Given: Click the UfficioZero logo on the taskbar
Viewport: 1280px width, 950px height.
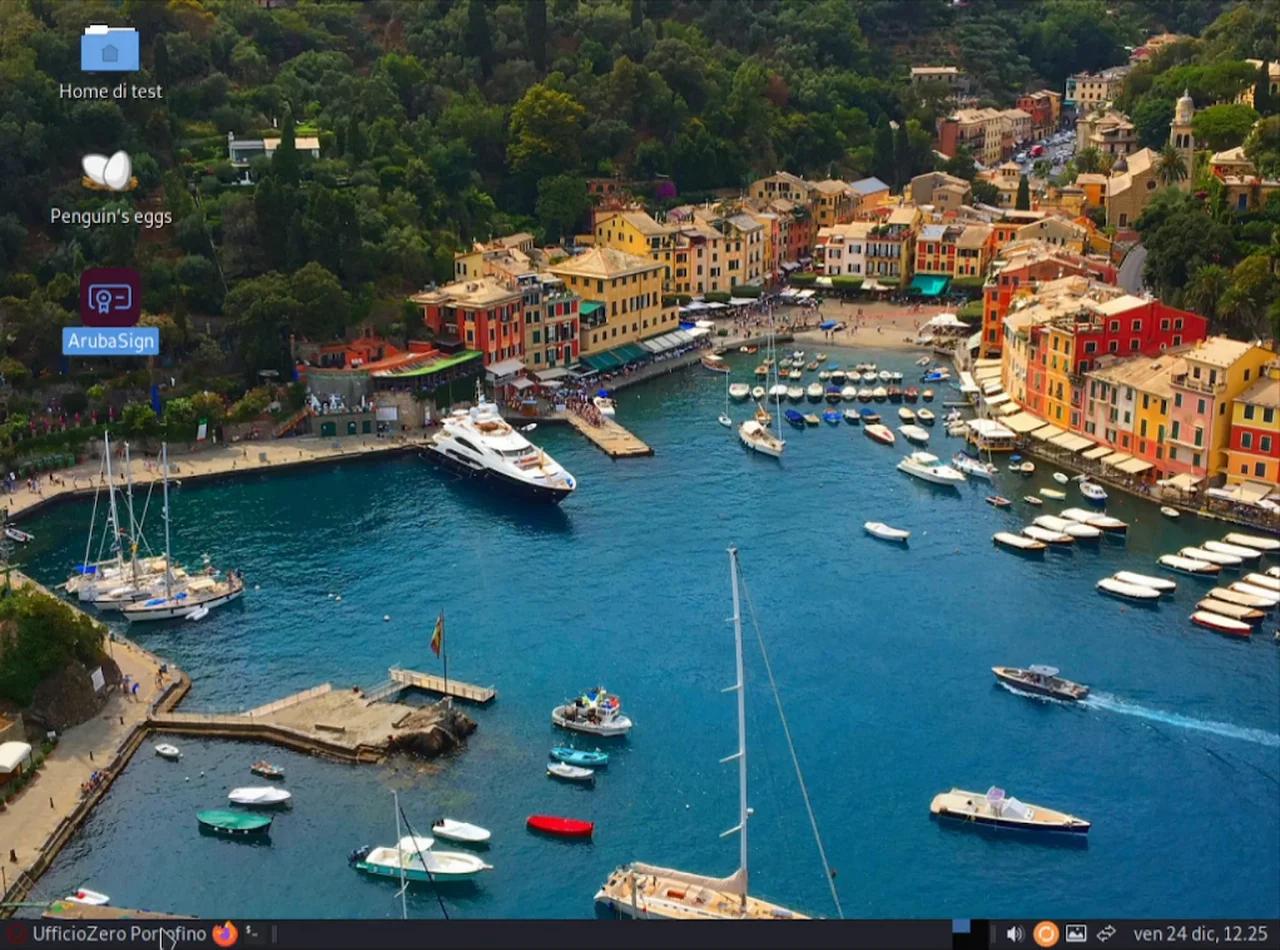Looking at the screenshot, I should coord(14,933).
